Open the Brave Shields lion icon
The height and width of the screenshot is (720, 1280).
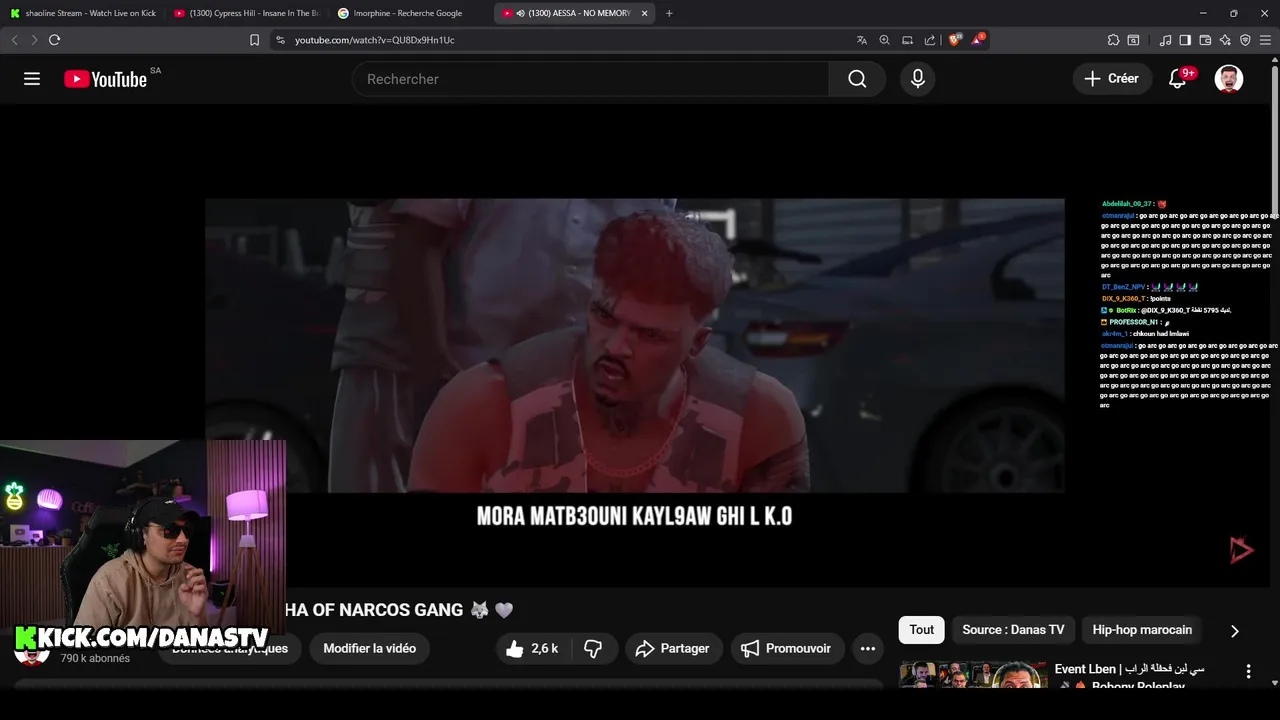click(x=955, y=40)
